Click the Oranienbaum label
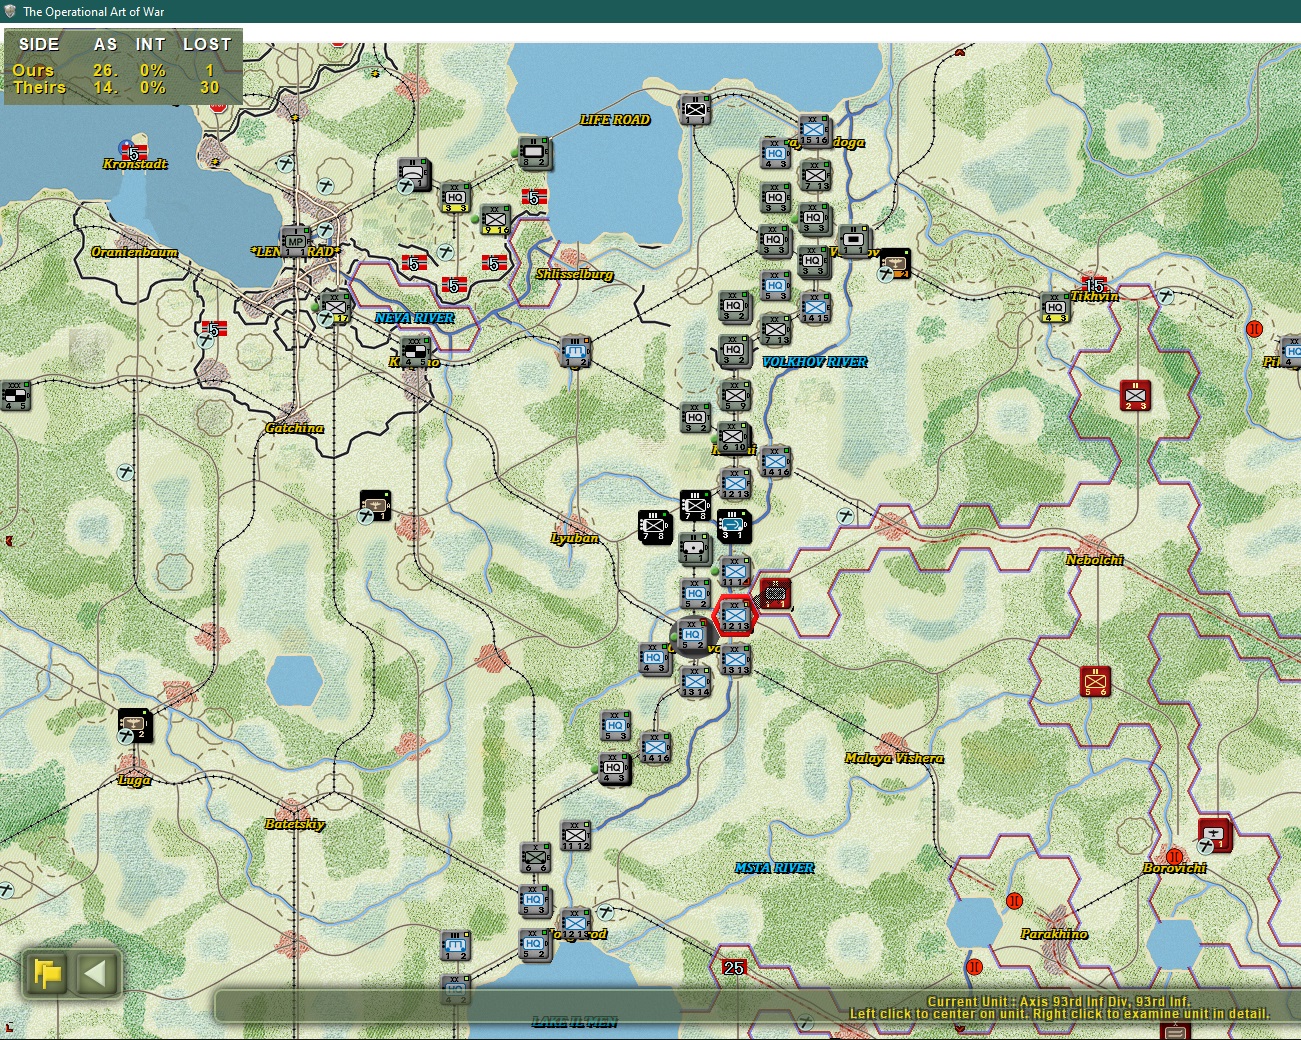The height and width of the screenshot is (1040, 1301). coord(134,252)
